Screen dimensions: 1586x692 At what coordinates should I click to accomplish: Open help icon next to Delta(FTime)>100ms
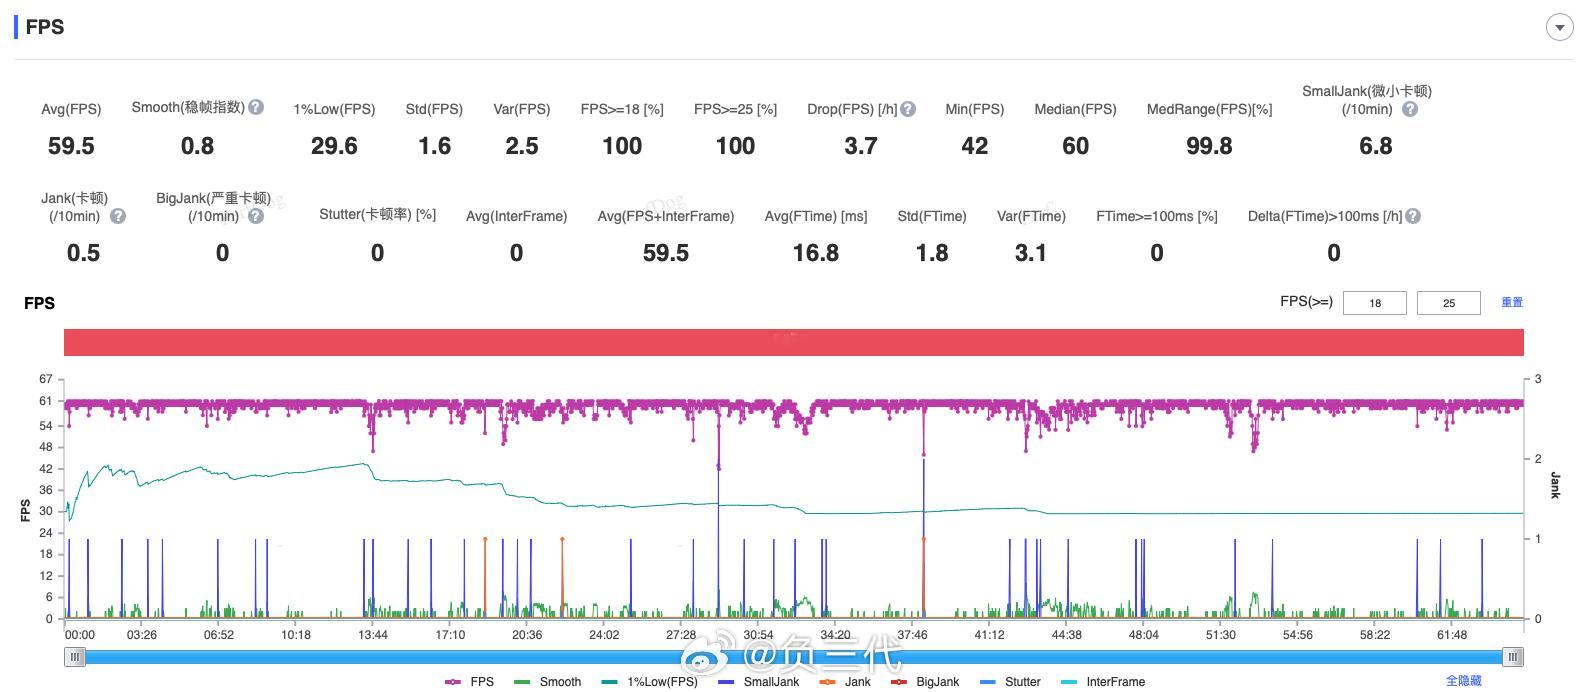click(1413, 216)
